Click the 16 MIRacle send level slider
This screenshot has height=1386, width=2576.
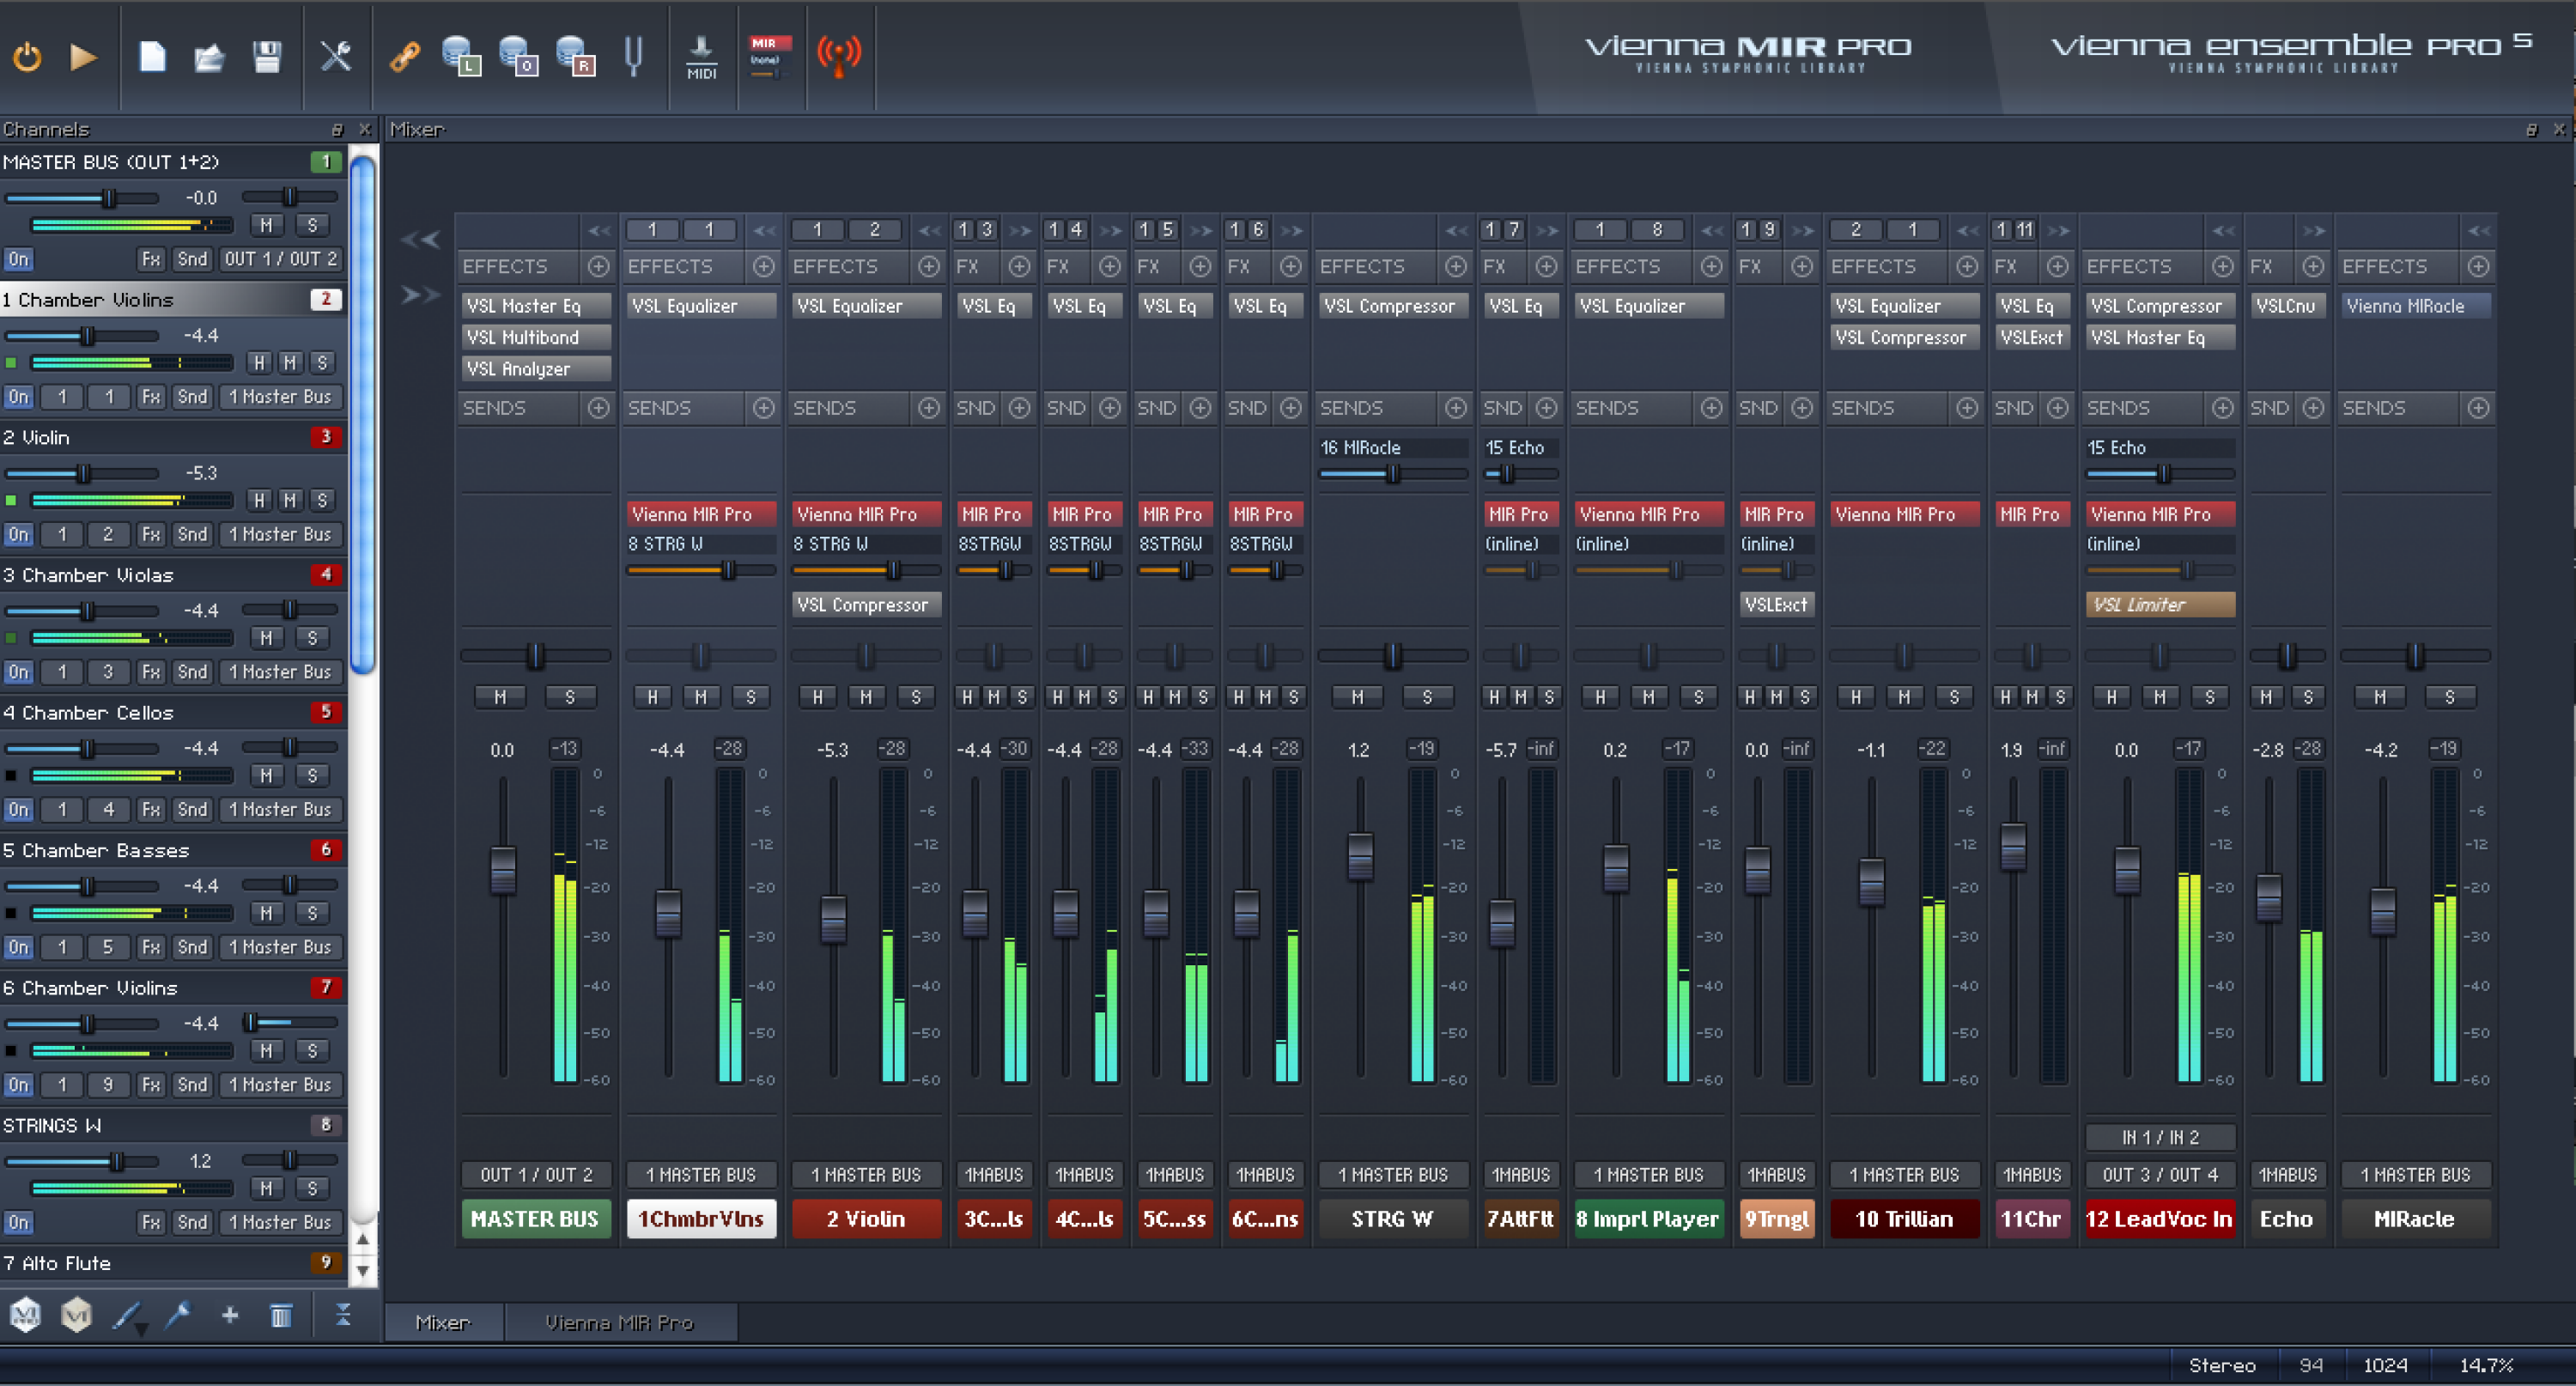[1391, 474]
